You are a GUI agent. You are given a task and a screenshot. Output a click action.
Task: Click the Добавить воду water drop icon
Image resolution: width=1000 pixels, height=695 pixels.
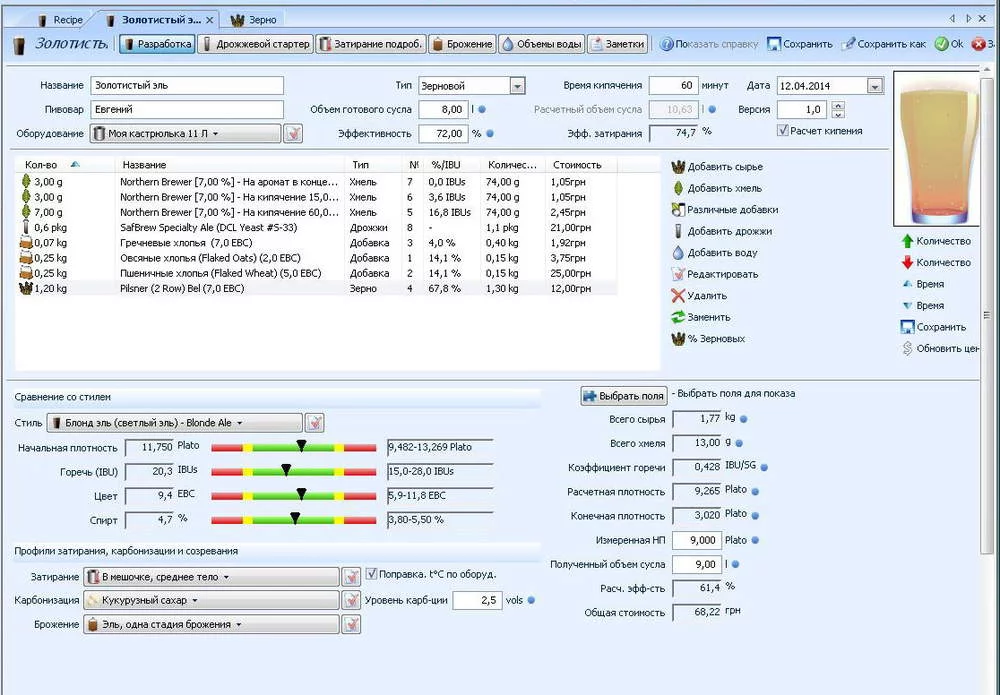678,253
